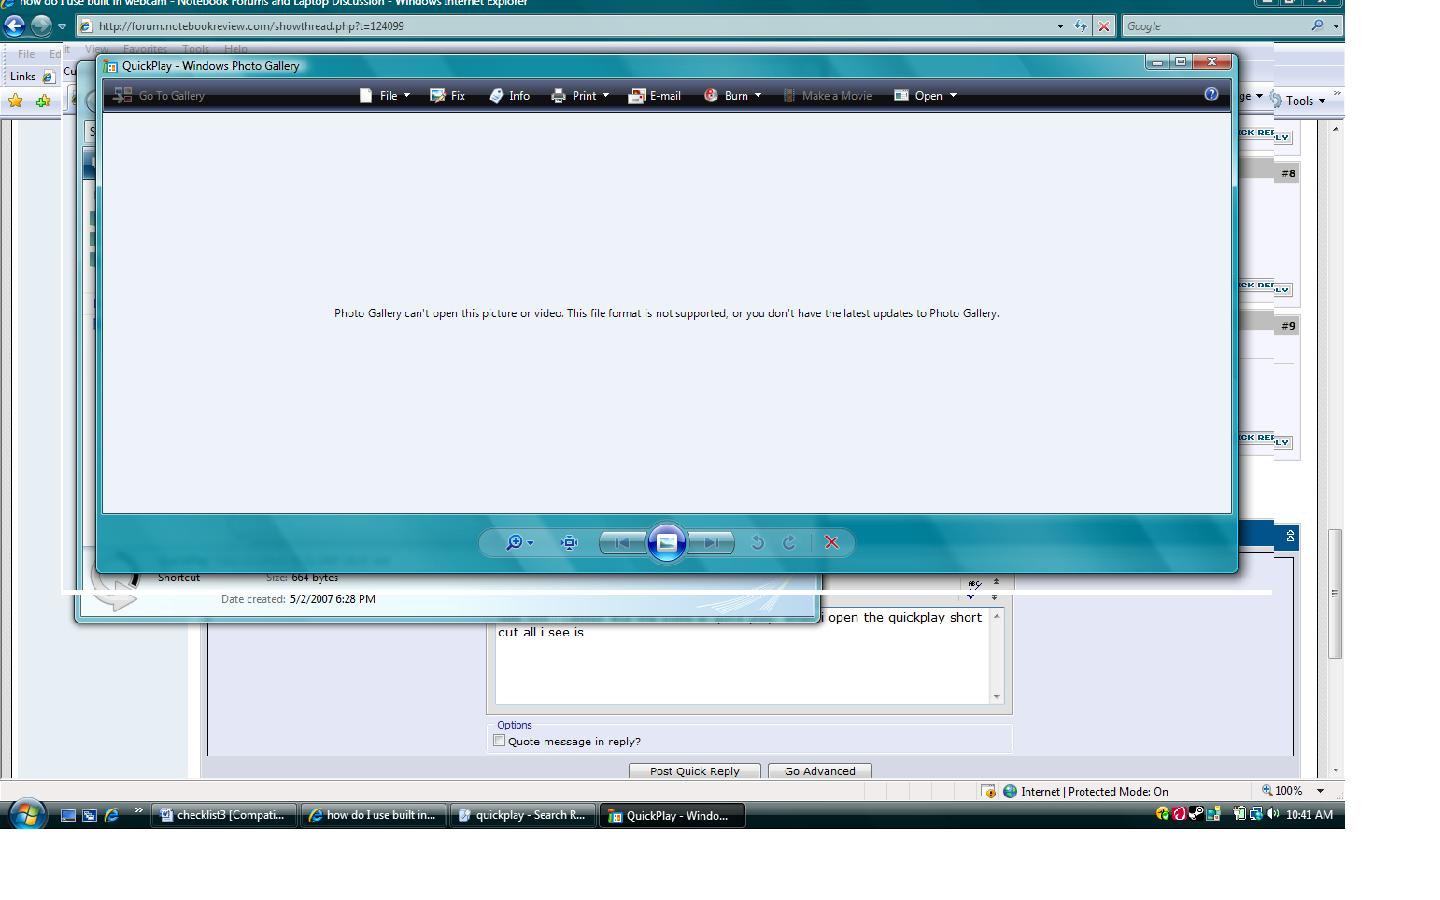Rotate the picture clockwise
This screenshot has width=1440, height=900.
pos(789,542)
